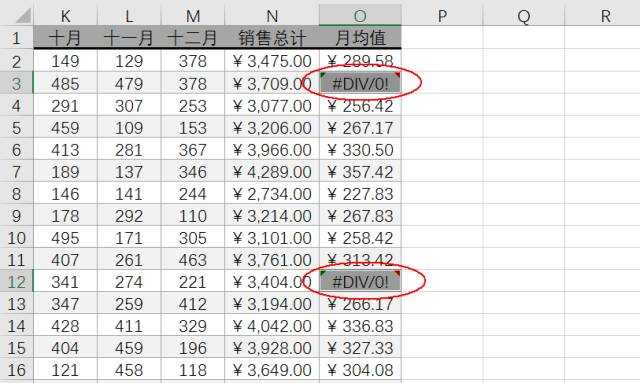640x383 pixels.
Task: Click empty cell P5
Action: pyautogui.click(x=442, y=127)
